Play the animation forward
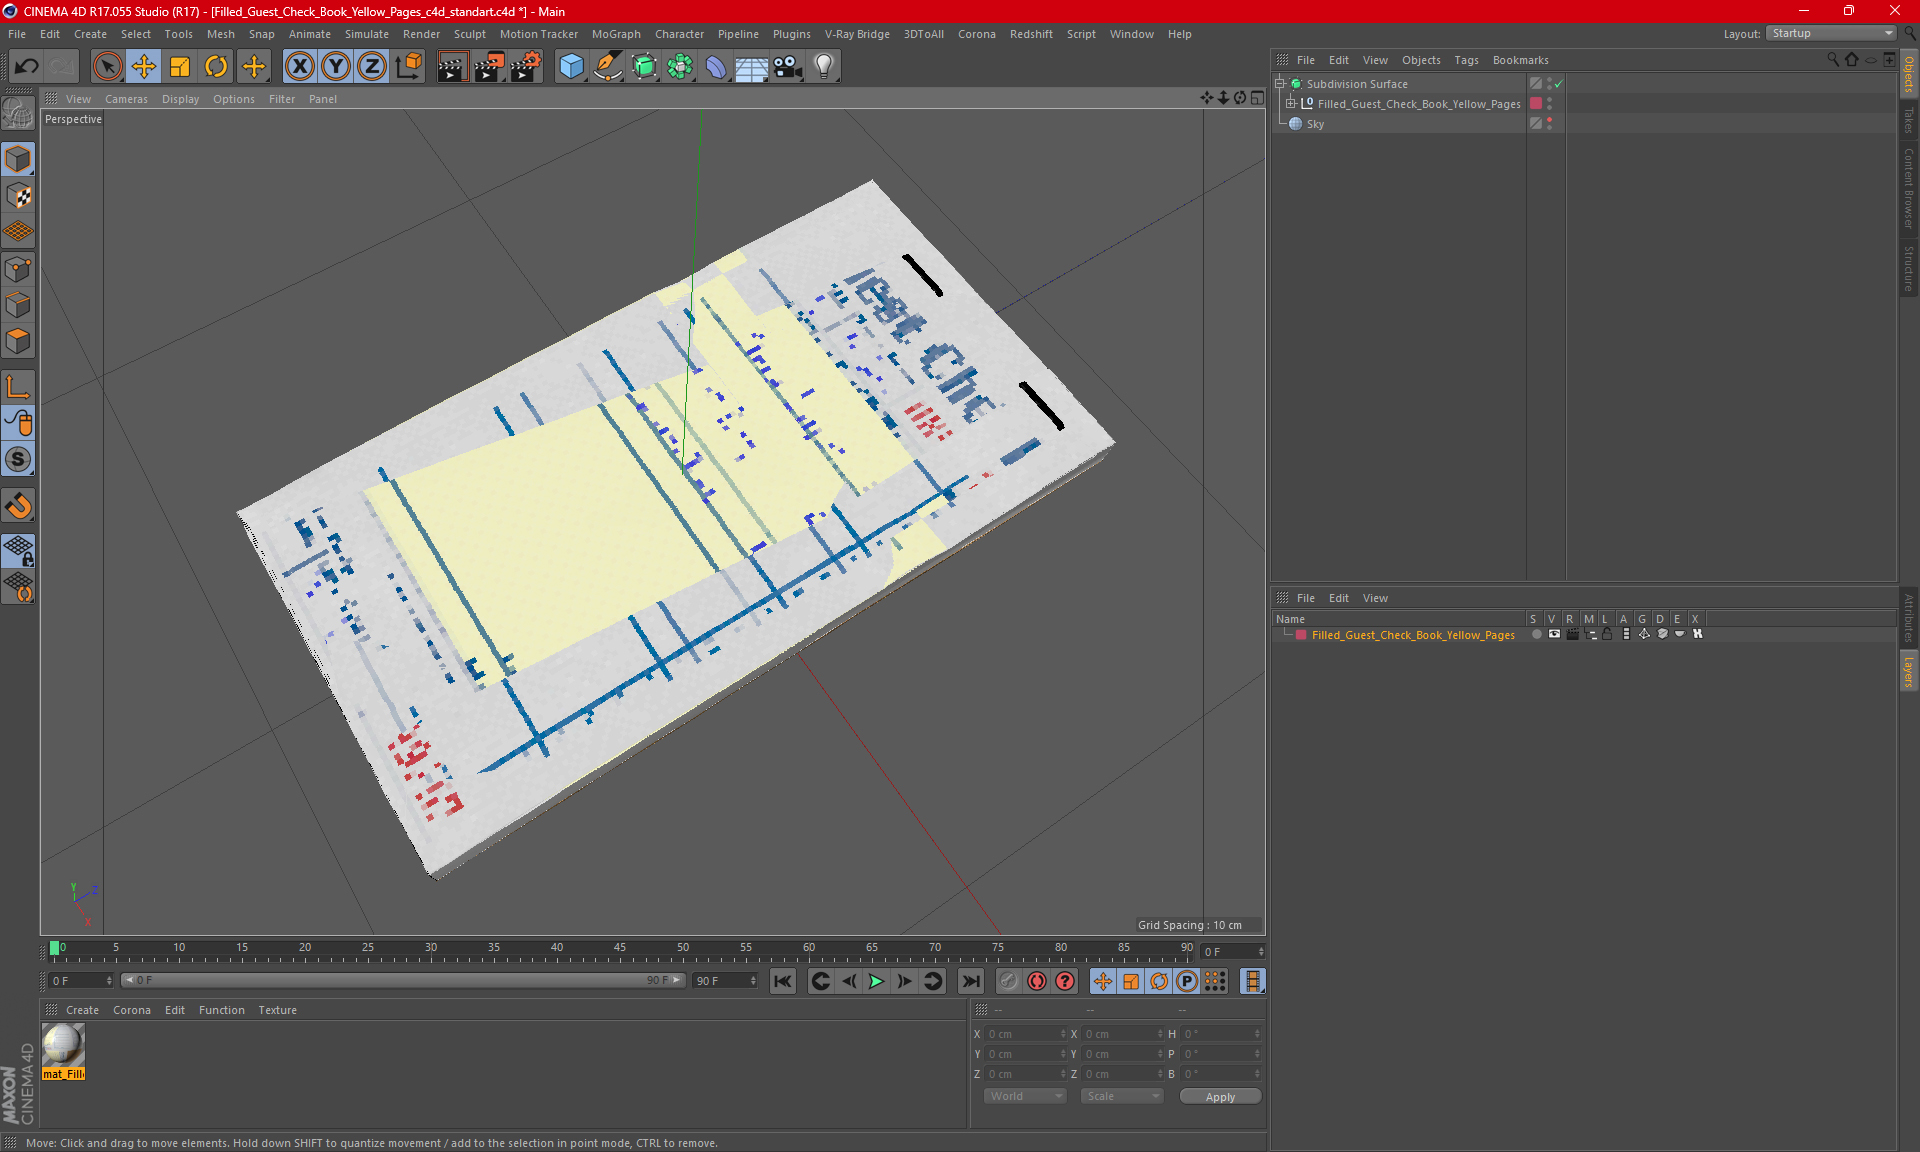The width and height of the screenshot is (1920, 1152). click(x=876, y=982)
